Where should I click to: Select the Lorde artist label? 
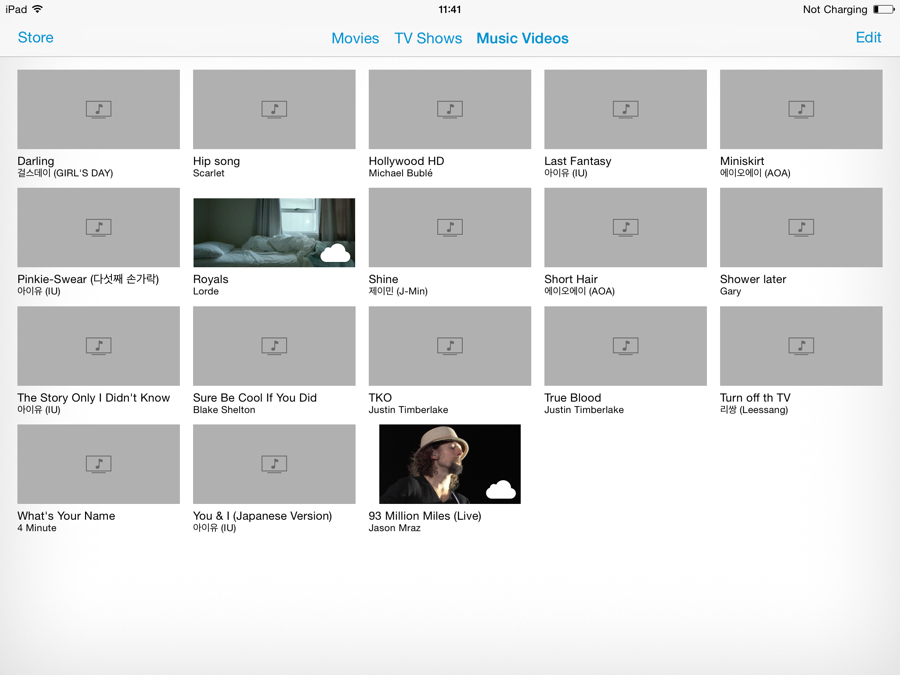click(x=205, y=292)
